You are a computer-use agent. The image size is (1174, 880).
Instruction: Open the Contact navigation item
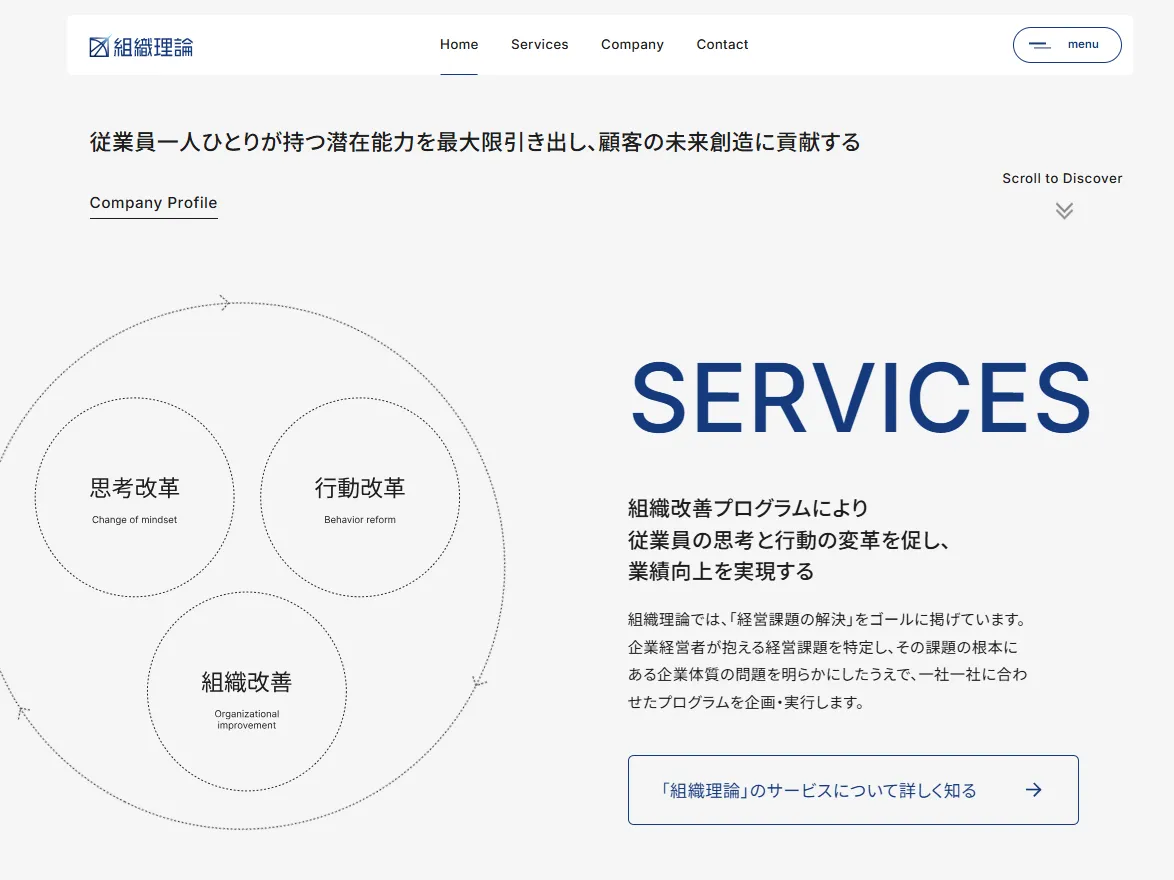pos(722,45)
